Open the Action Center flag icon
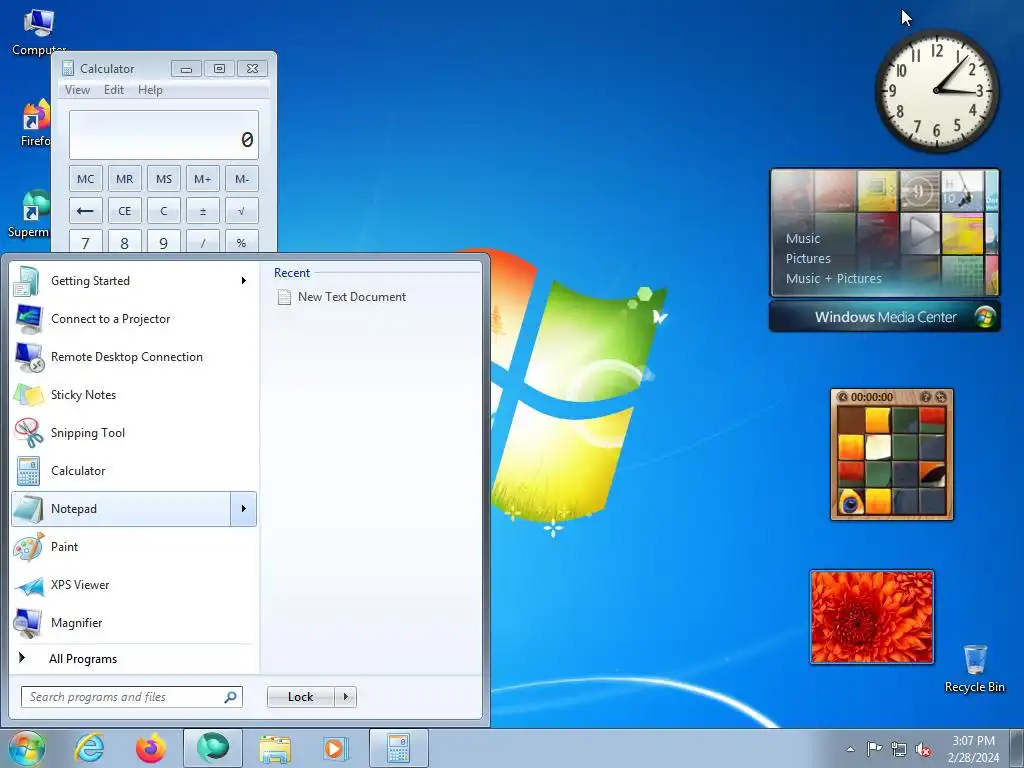 click(874, 749)
